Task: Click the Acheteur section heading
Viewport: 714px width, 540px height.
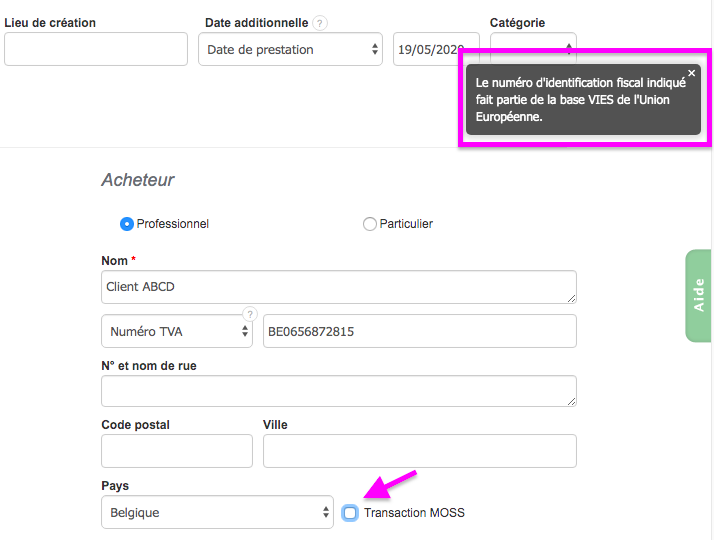Action: pos(138,180)
